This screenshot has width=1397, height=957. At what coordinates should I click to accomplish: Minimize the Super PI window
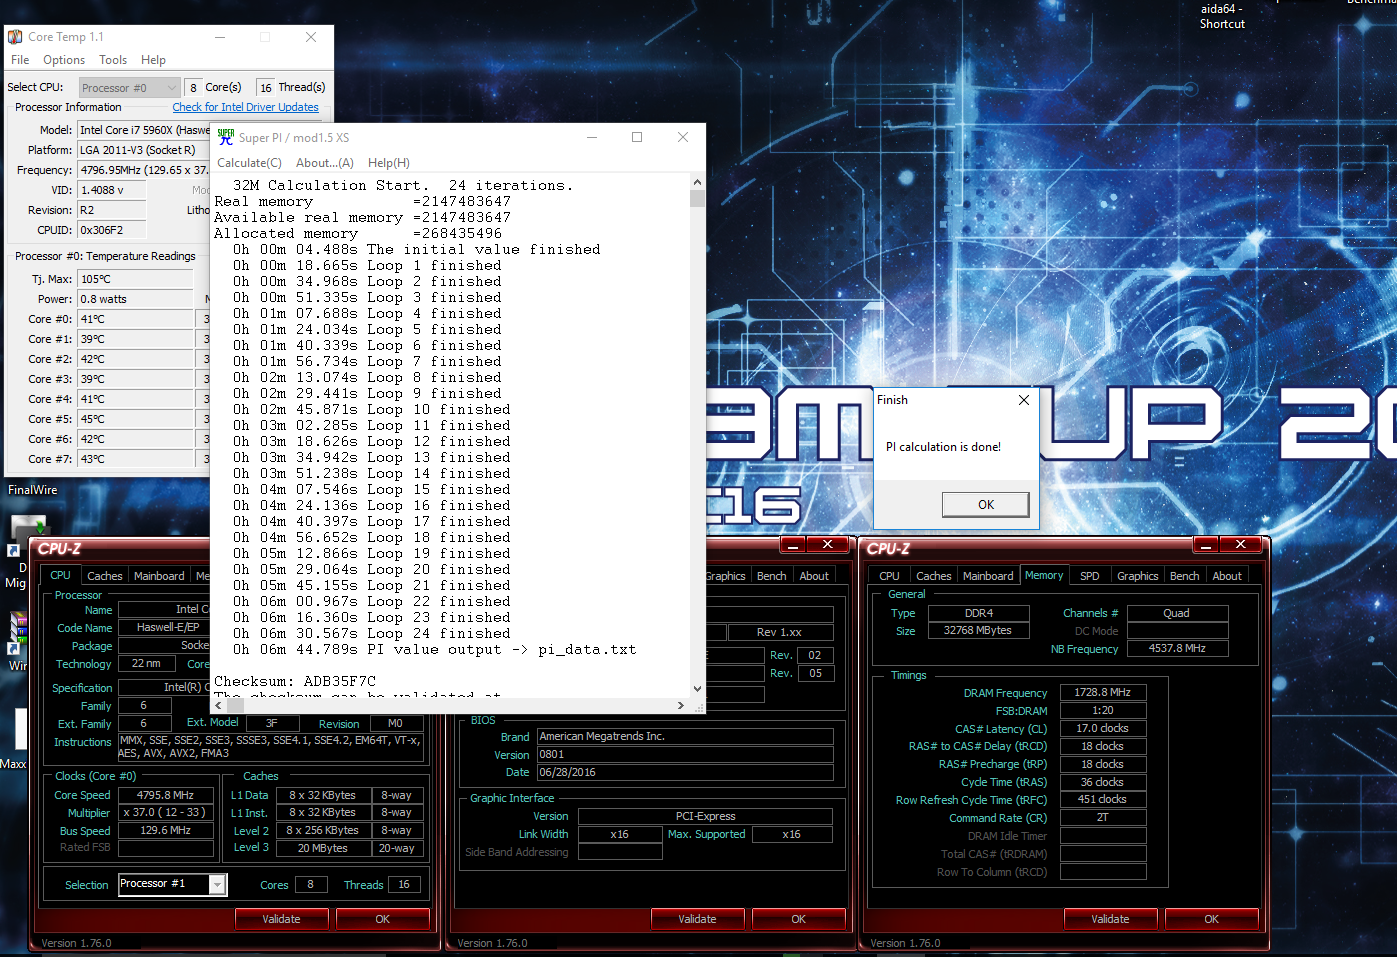coord(592,137)
